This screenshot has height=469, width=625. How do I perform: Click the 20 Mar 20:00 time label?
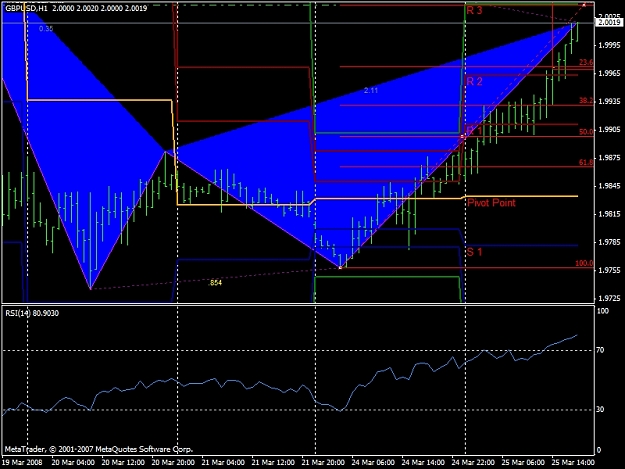pos(173,462)
